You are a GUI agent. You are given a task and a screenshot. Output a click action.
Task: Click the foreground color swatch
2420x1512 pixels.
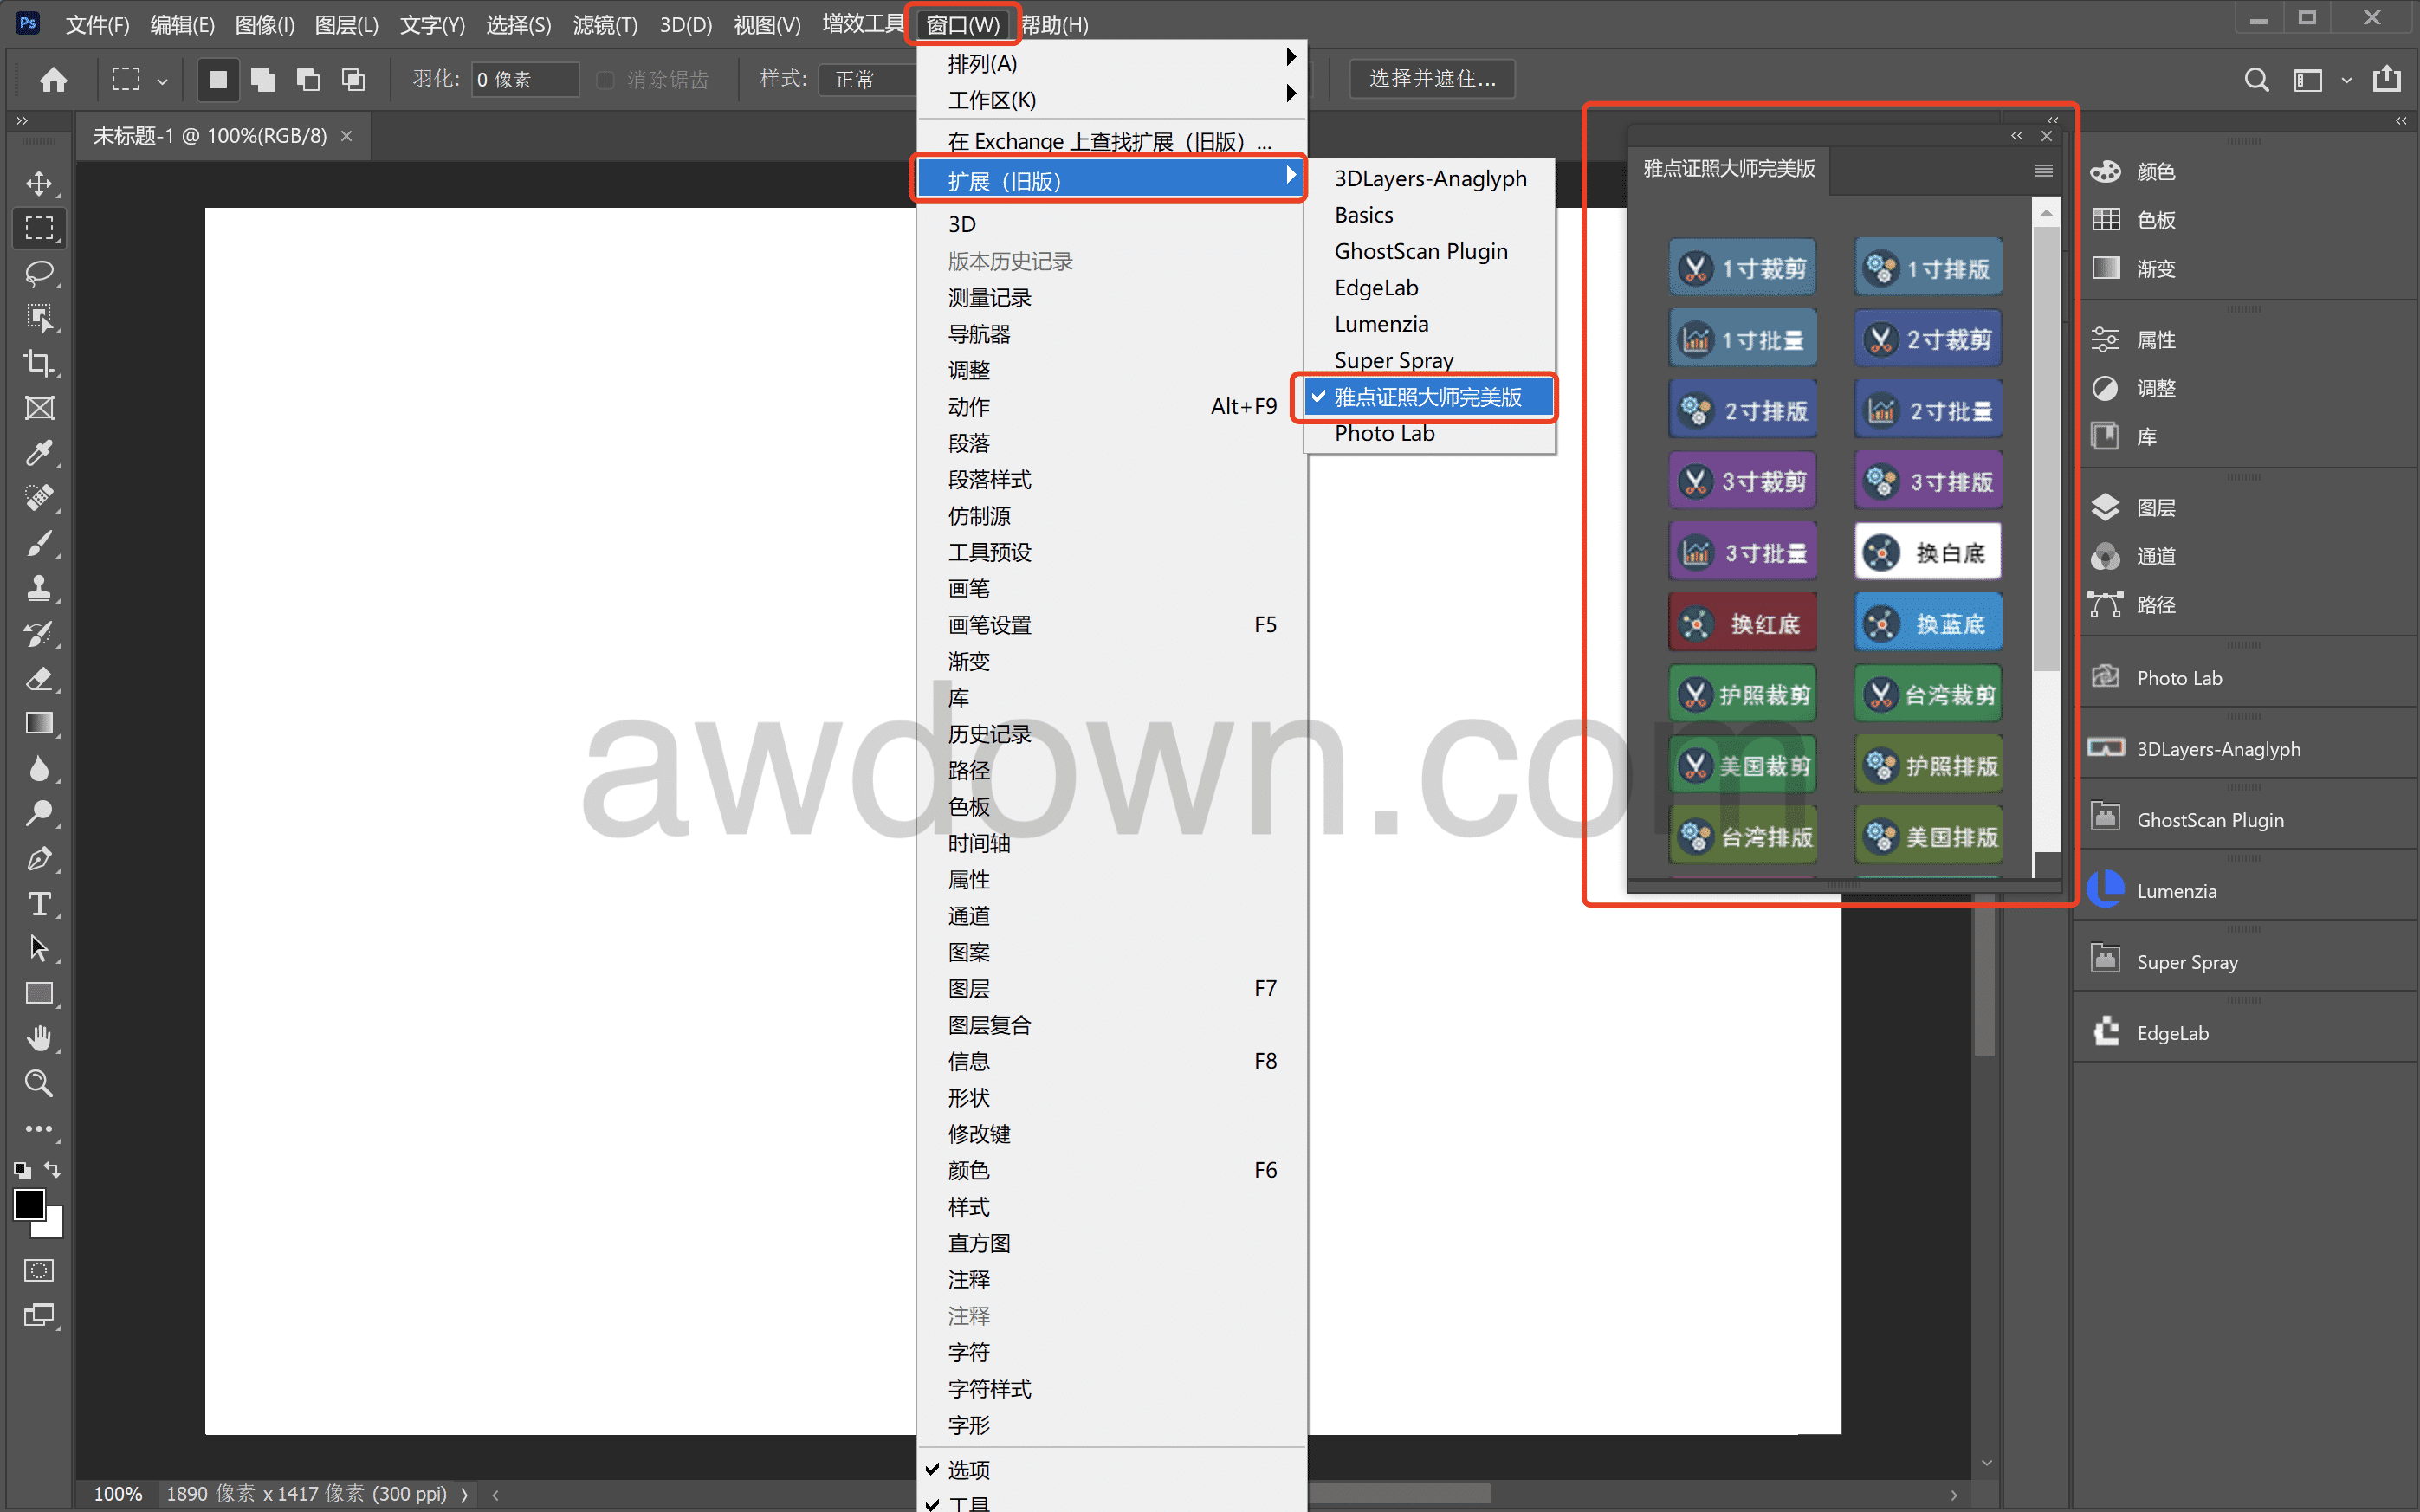29,1204
